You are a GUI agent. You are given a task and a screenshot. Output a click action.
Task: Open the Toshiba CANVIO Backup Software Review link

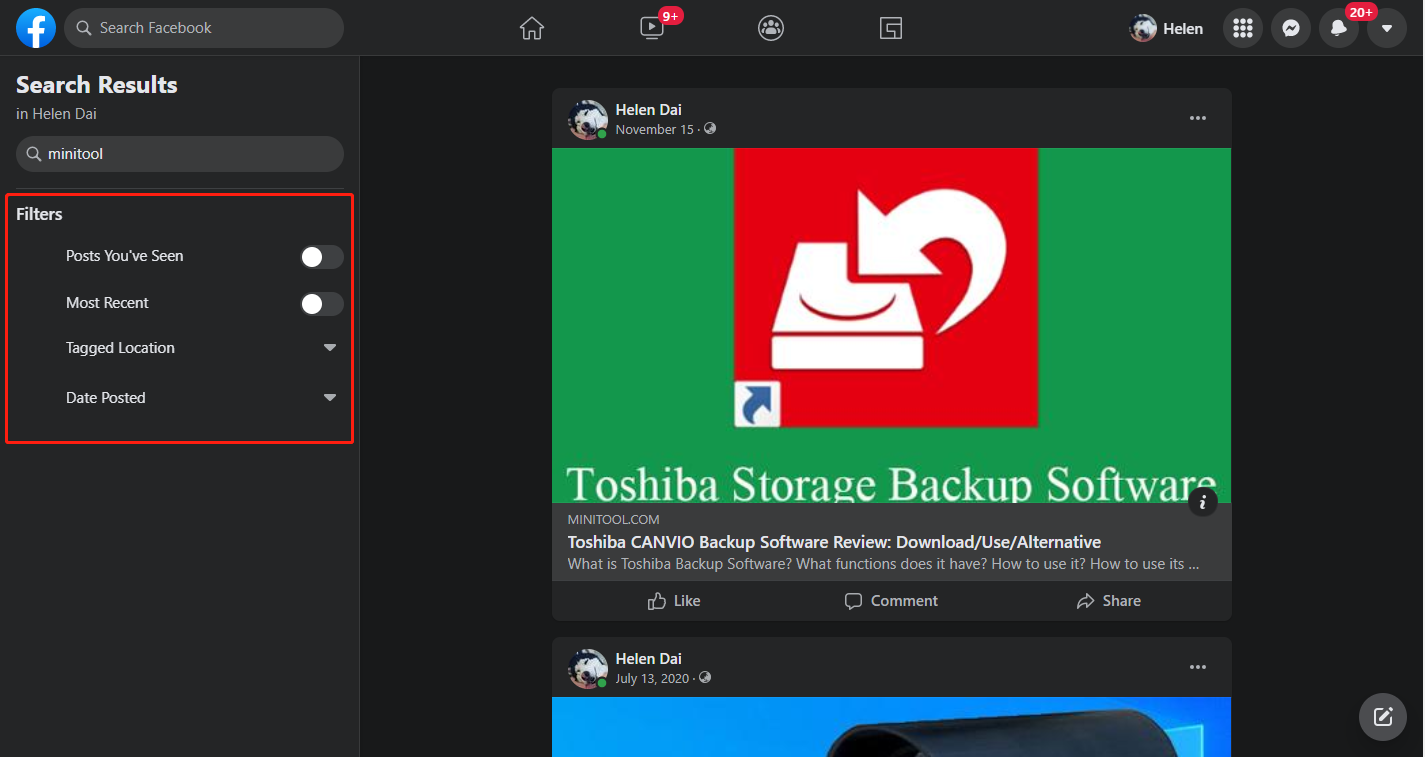(x=834, y=542)
